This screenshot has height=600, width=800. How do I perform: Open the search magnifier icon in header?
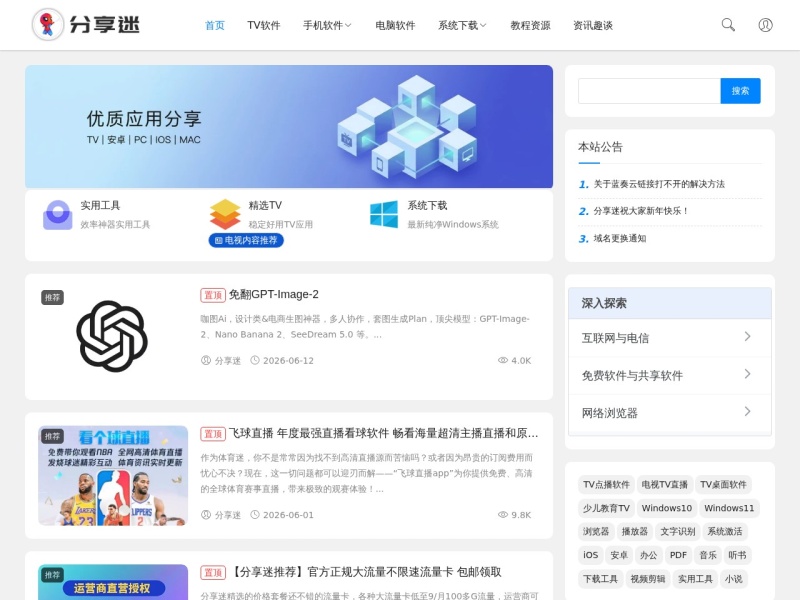(728, 24)
